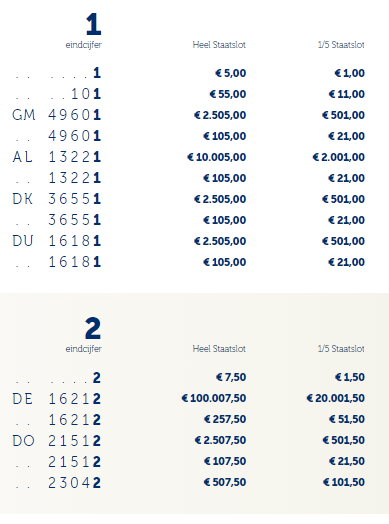The width and height of the screenshot is (389, 524).
Task: Click the DK 365551 lottery number
Action: [56, 199]
